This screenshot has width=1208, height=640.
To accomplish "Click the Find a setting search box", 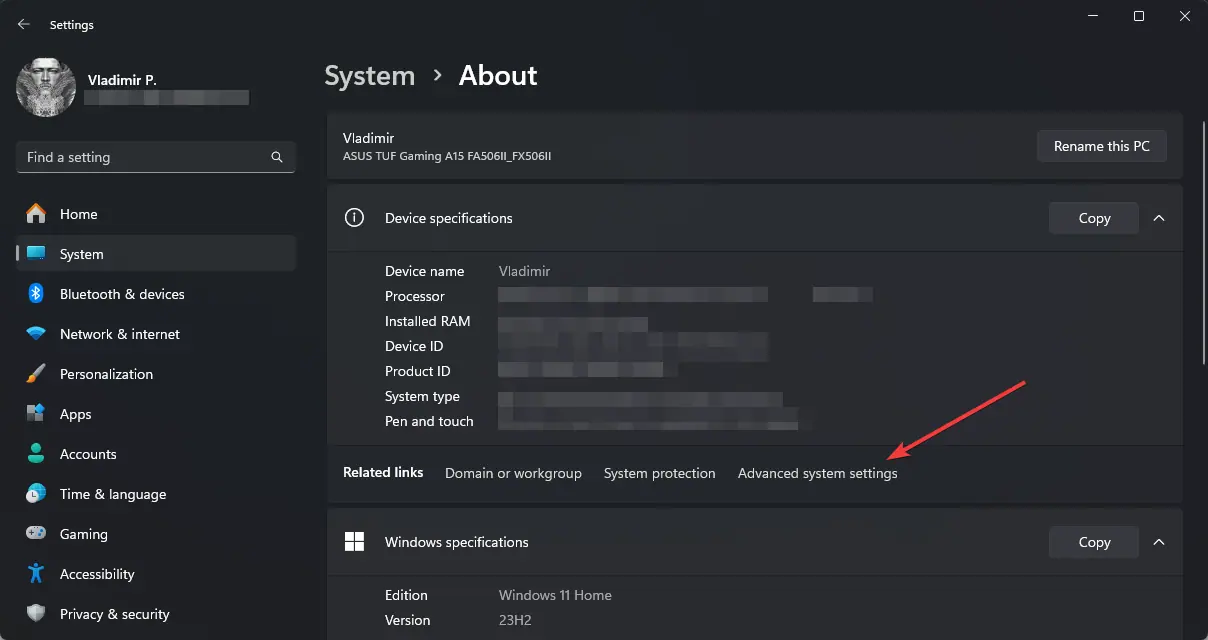I will coord(156,157).
